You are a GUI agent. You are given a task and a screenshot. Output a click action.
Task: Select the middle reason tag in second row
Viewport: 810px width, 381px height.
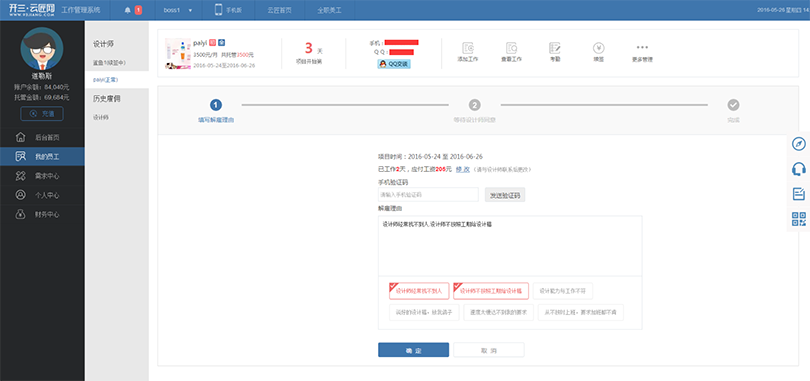pyautogui.click(x=498, y=312)
